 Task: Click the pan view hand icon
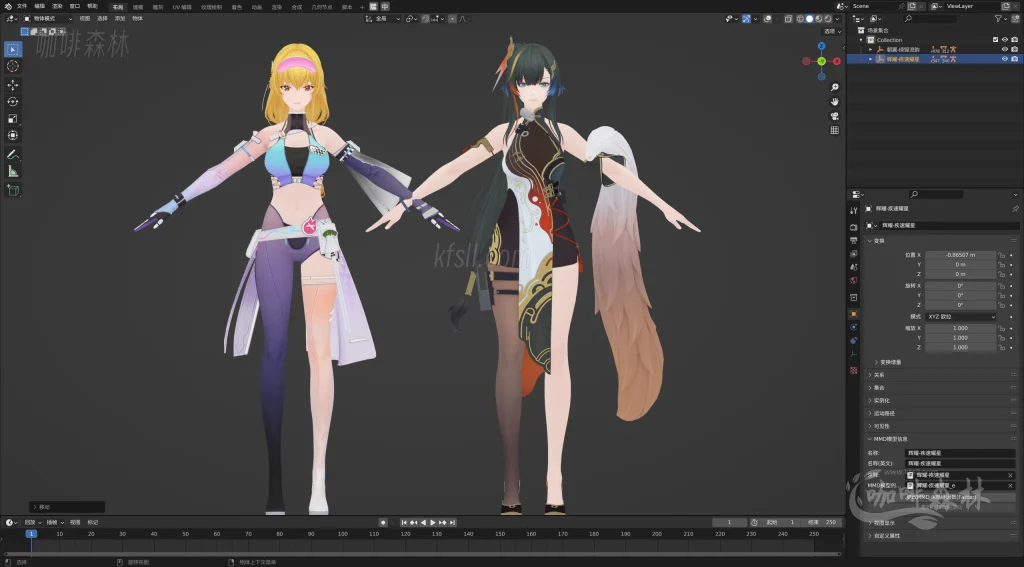point(835,101)
